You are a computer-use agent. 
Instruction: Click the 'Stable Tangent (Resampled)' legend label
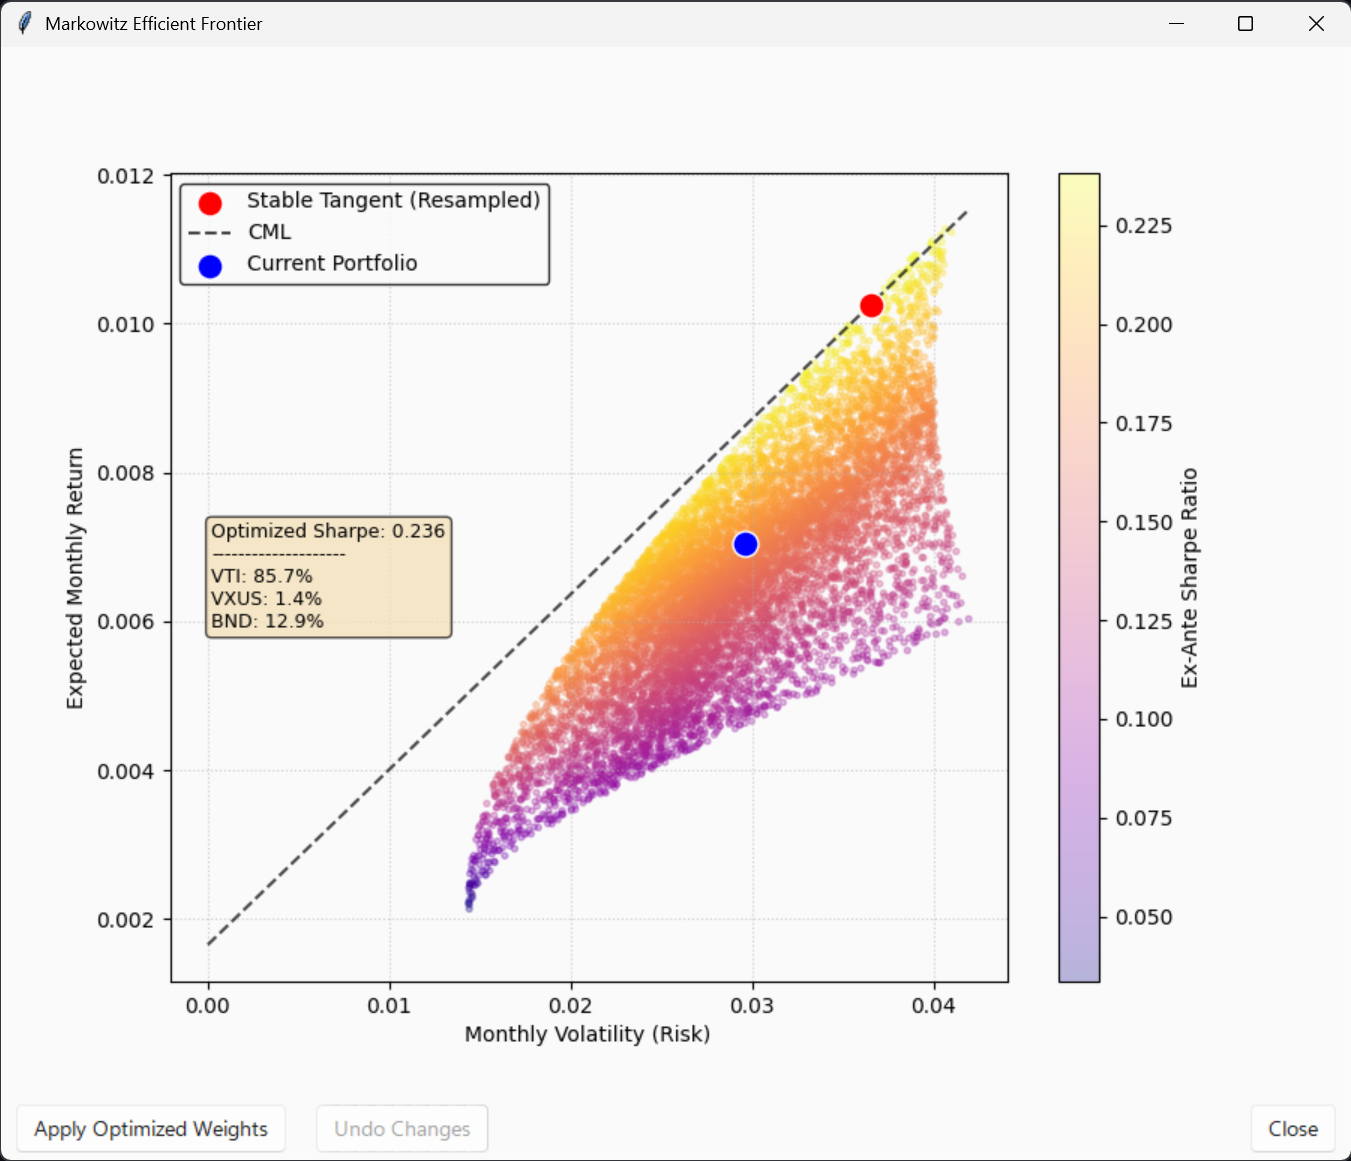[394, 200]
